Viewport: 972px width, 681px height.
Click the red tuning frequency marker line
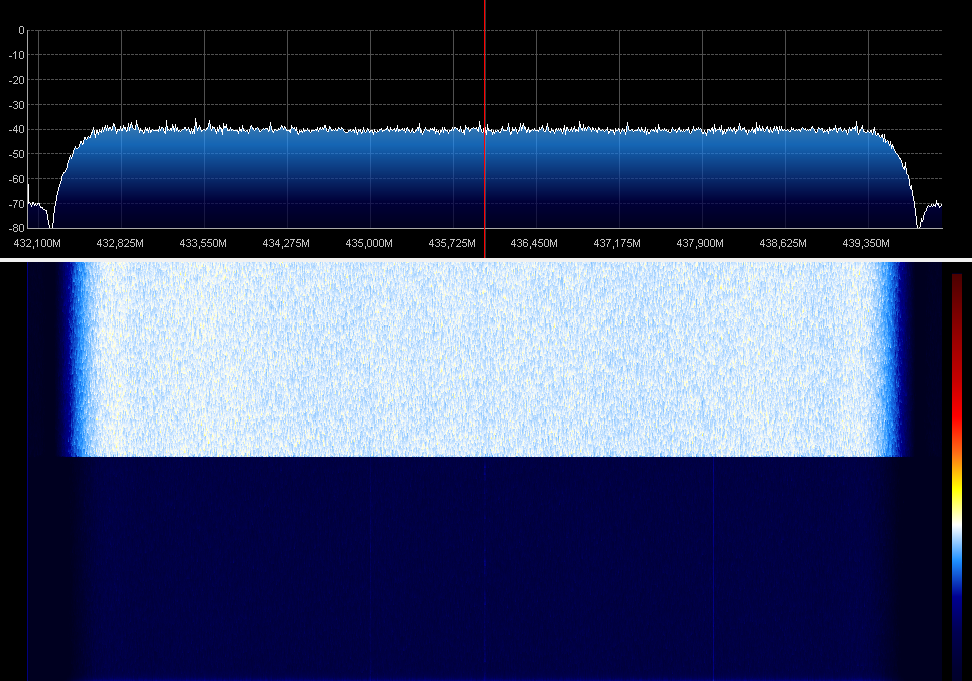(485, 128)
